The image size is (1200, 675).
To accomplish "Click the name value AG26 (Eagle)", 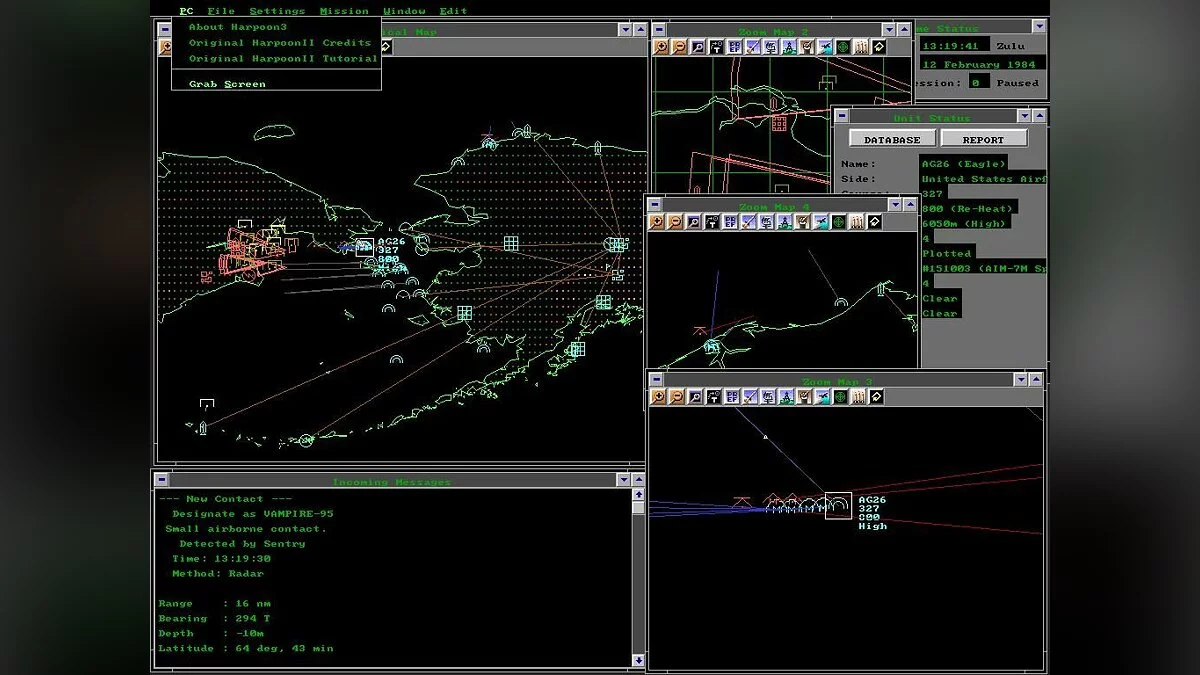I will point(964,164).
